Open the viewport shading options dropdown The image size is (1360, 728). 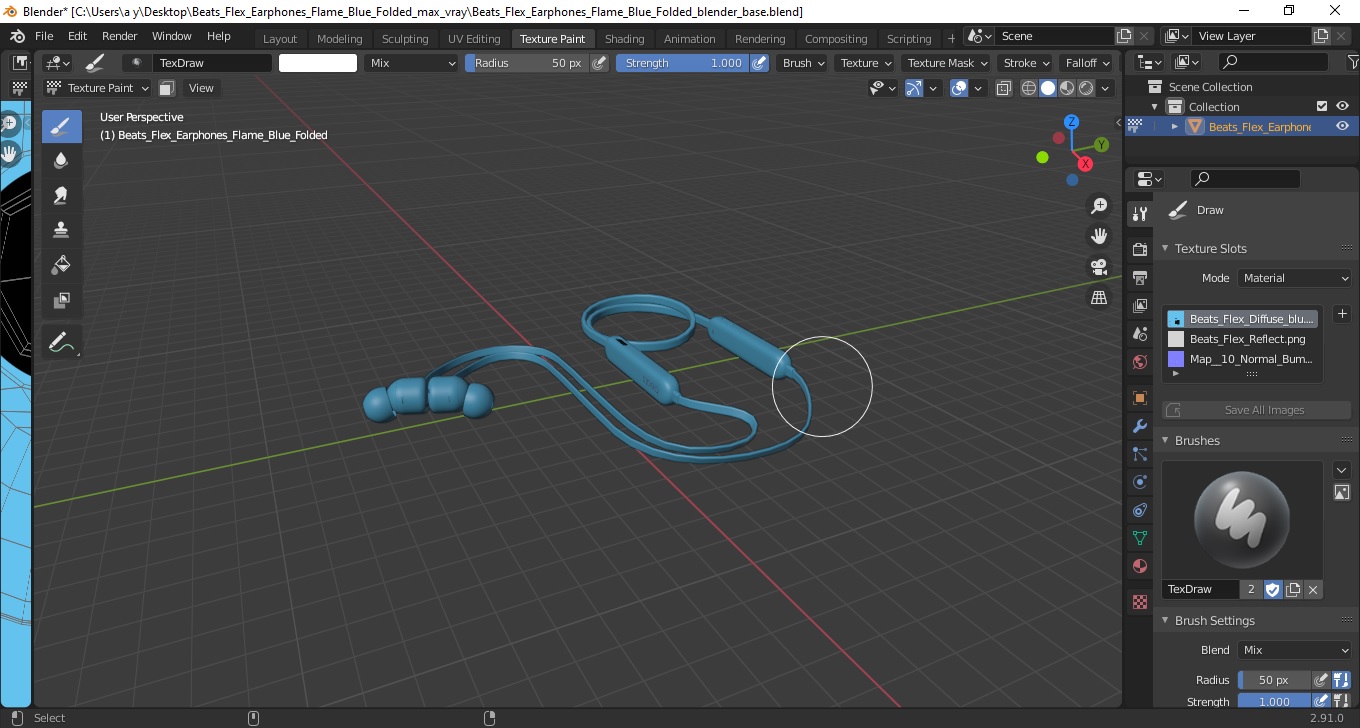[x=1106, y=88]
